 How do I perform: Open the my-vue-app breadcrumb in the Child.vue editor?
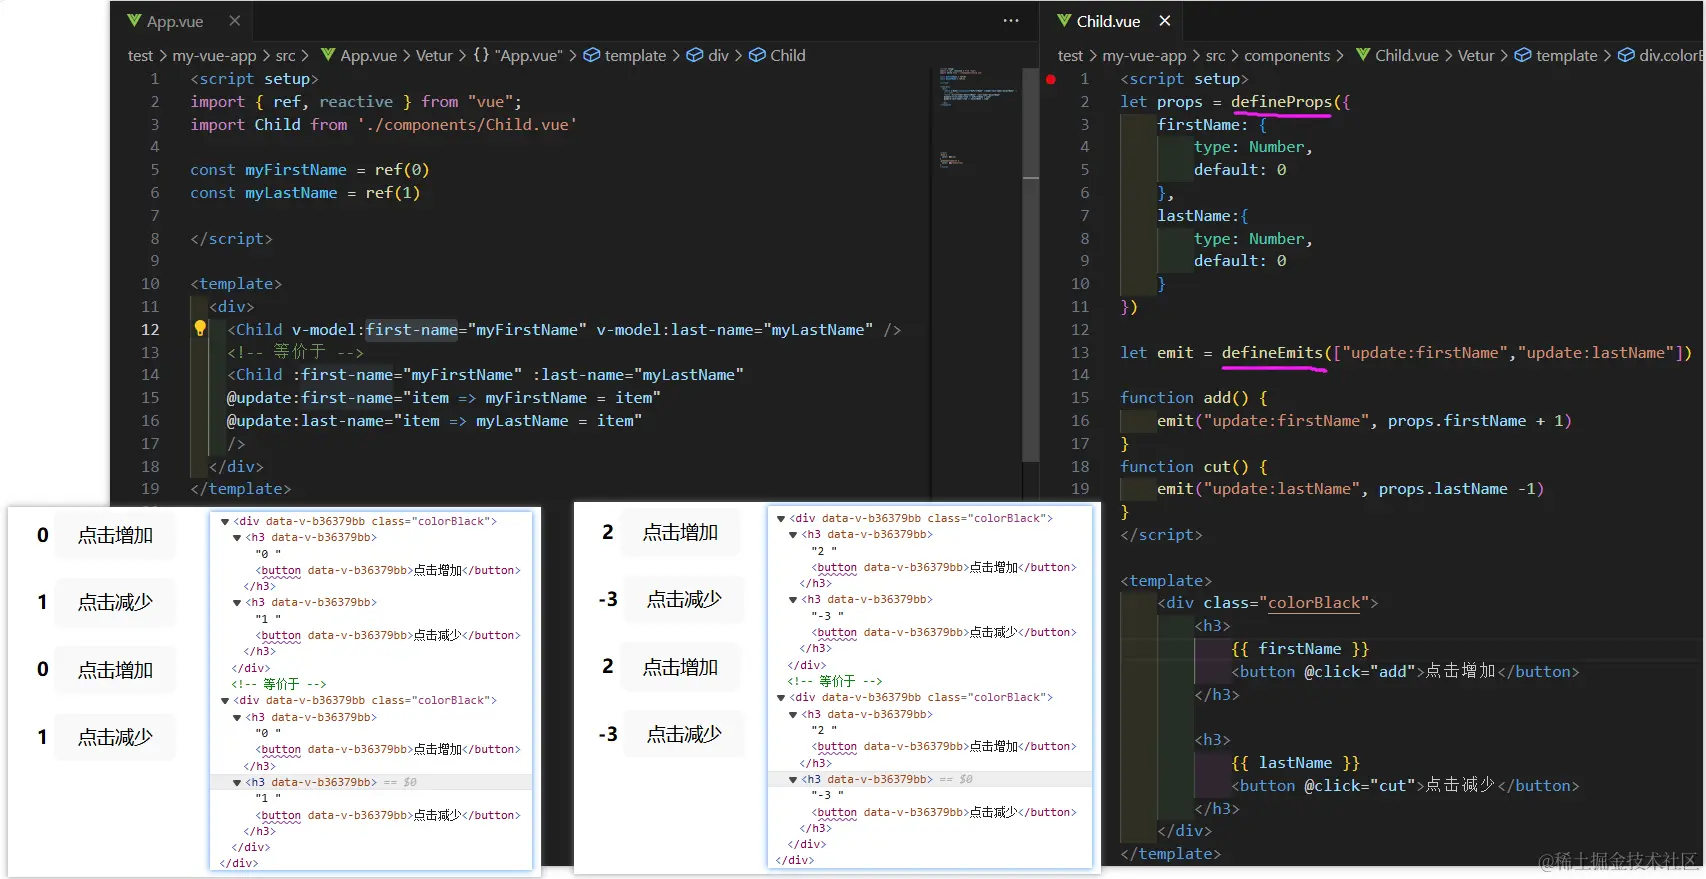1144,56
